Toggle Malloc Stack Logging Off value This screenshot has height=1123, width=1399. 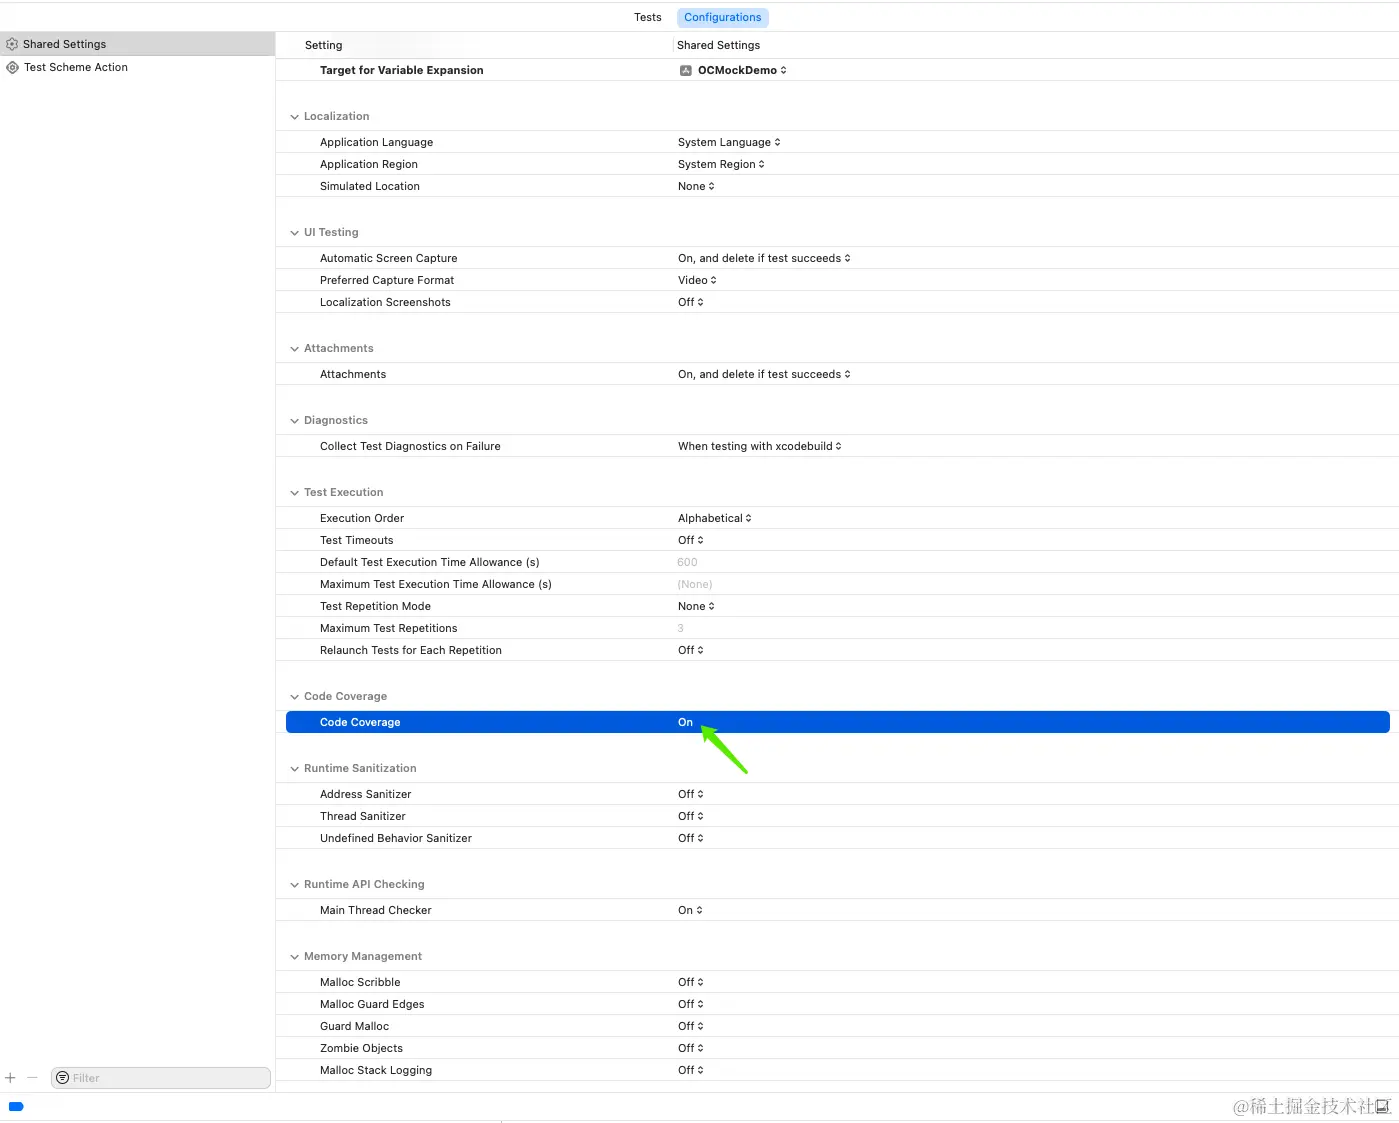point(691,1070)
